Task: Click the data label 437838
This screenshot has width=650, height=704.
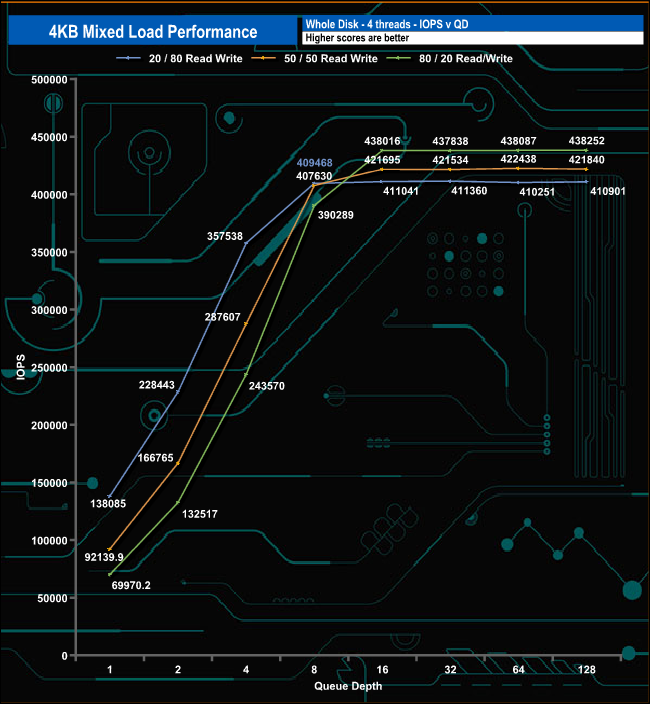Action: click(x=450, y=141)
